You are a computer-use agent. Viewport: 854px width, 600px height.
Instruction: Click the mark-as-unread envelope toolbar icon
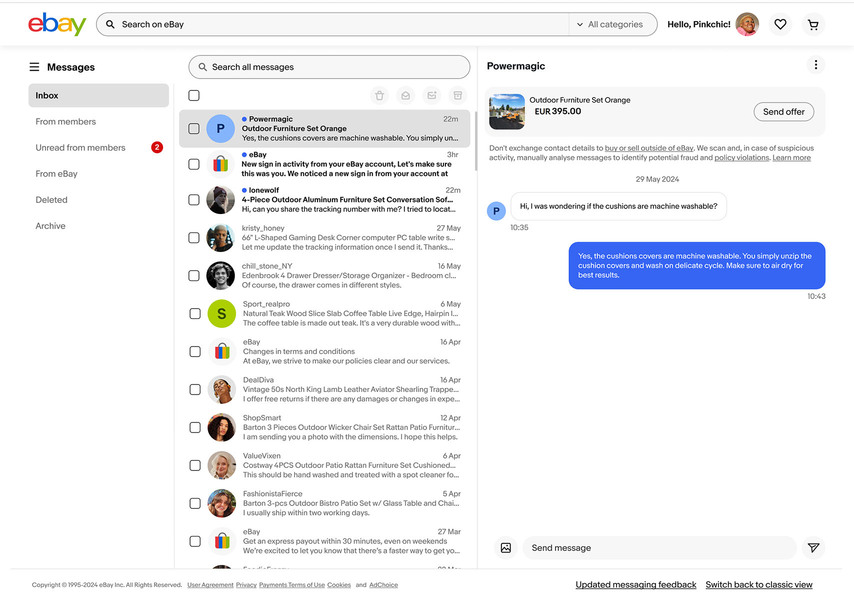tap(432, 96)
